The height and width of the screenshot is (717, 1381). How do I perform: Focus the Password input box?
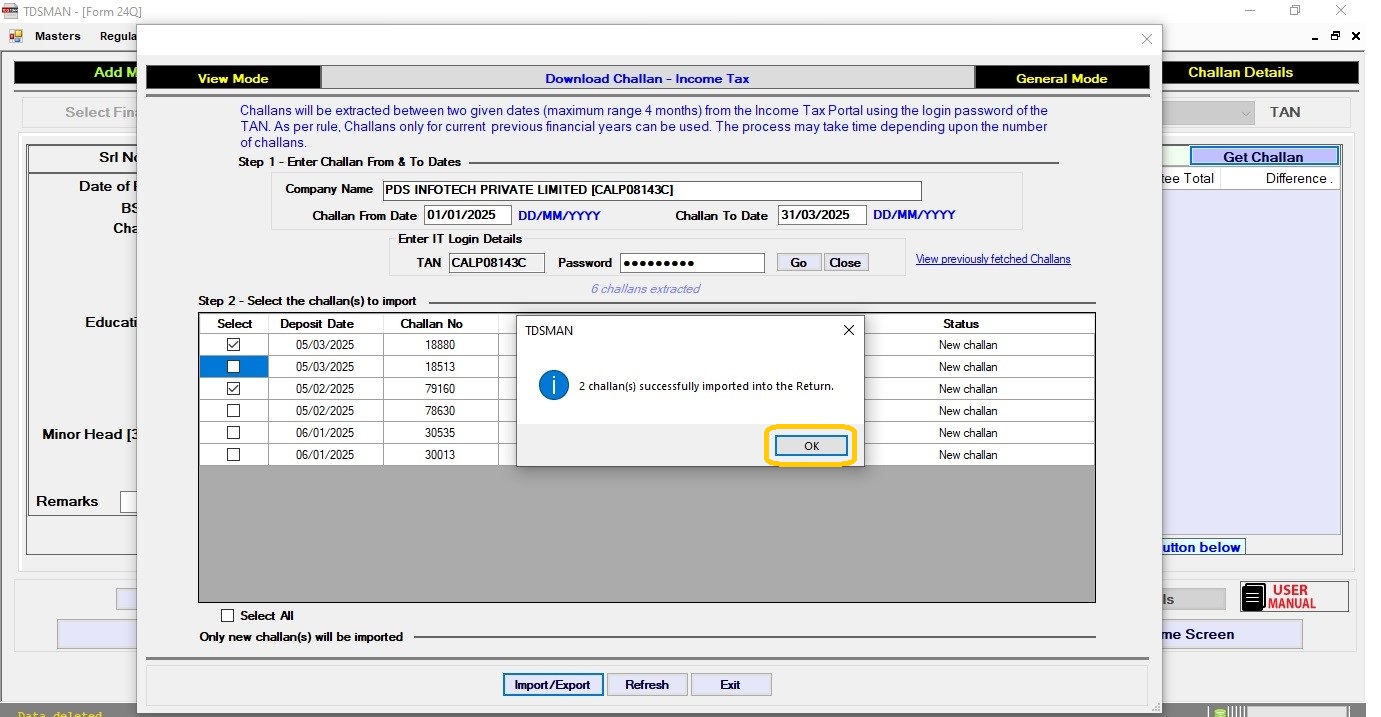click(x=692, y=263)
